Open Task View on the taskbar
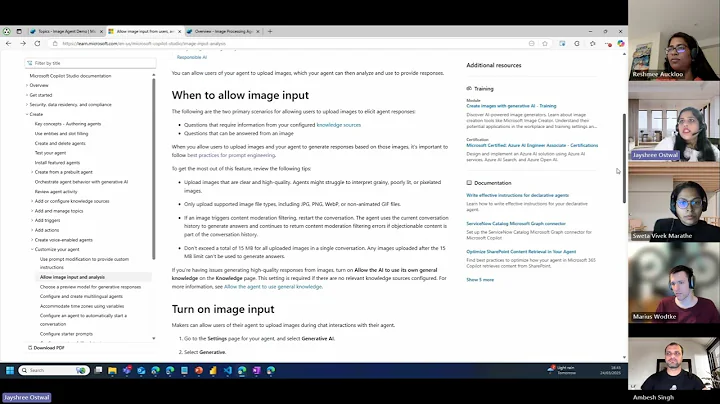Viewport: 720px width, 404px height. (98, 370)
